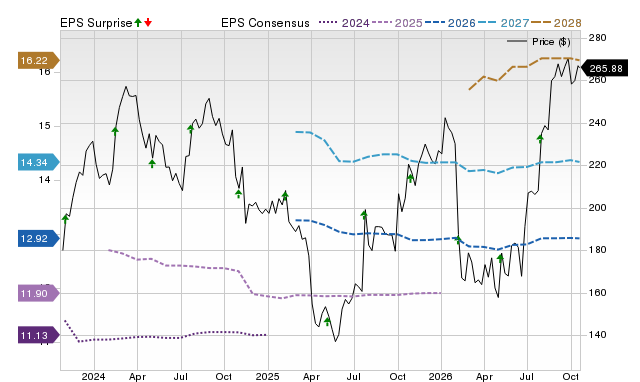Click the red down arrow in EPS Surprise legend
The width and height of the screenshot is (640, 382).
(148, 23)
